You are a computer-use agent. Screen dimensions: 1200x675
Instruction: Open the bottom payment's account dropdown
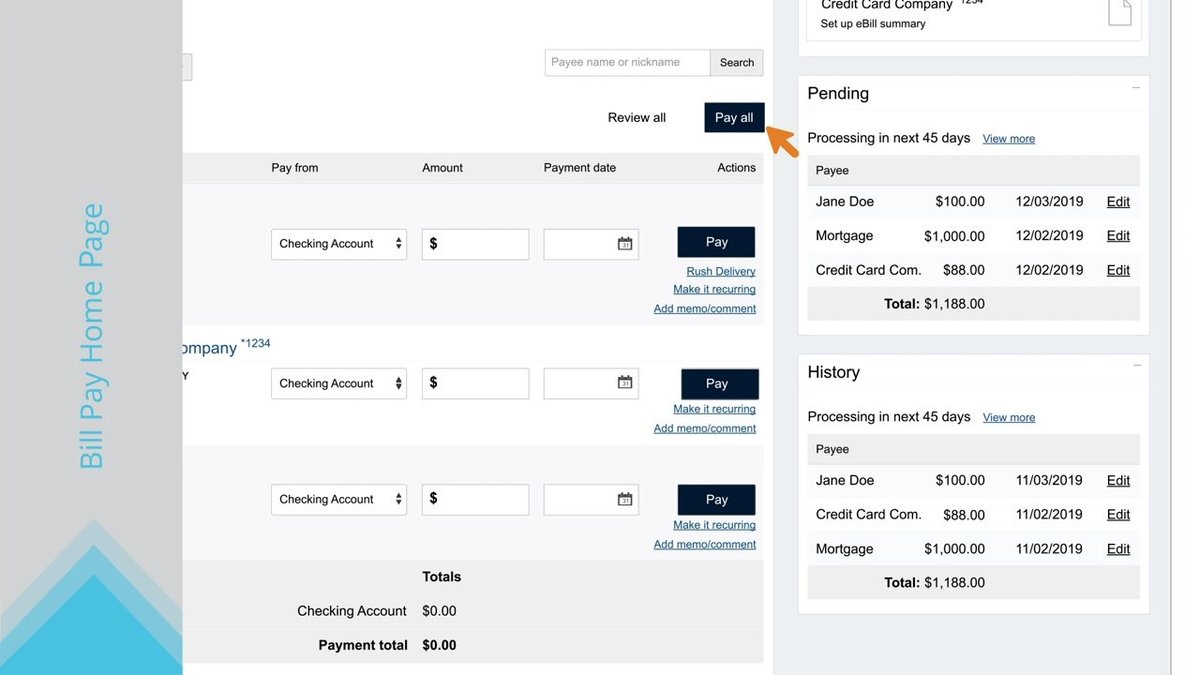338,498
